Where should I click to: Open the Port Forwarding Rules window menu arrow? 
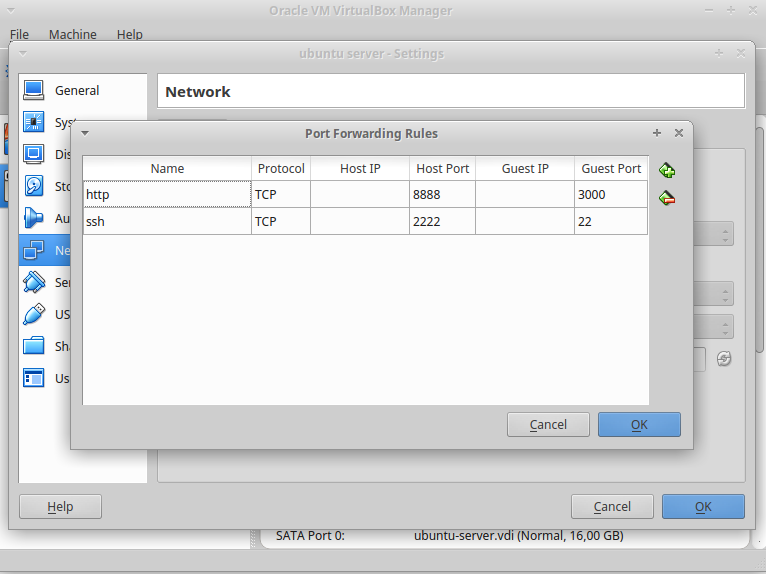(85, 133)
